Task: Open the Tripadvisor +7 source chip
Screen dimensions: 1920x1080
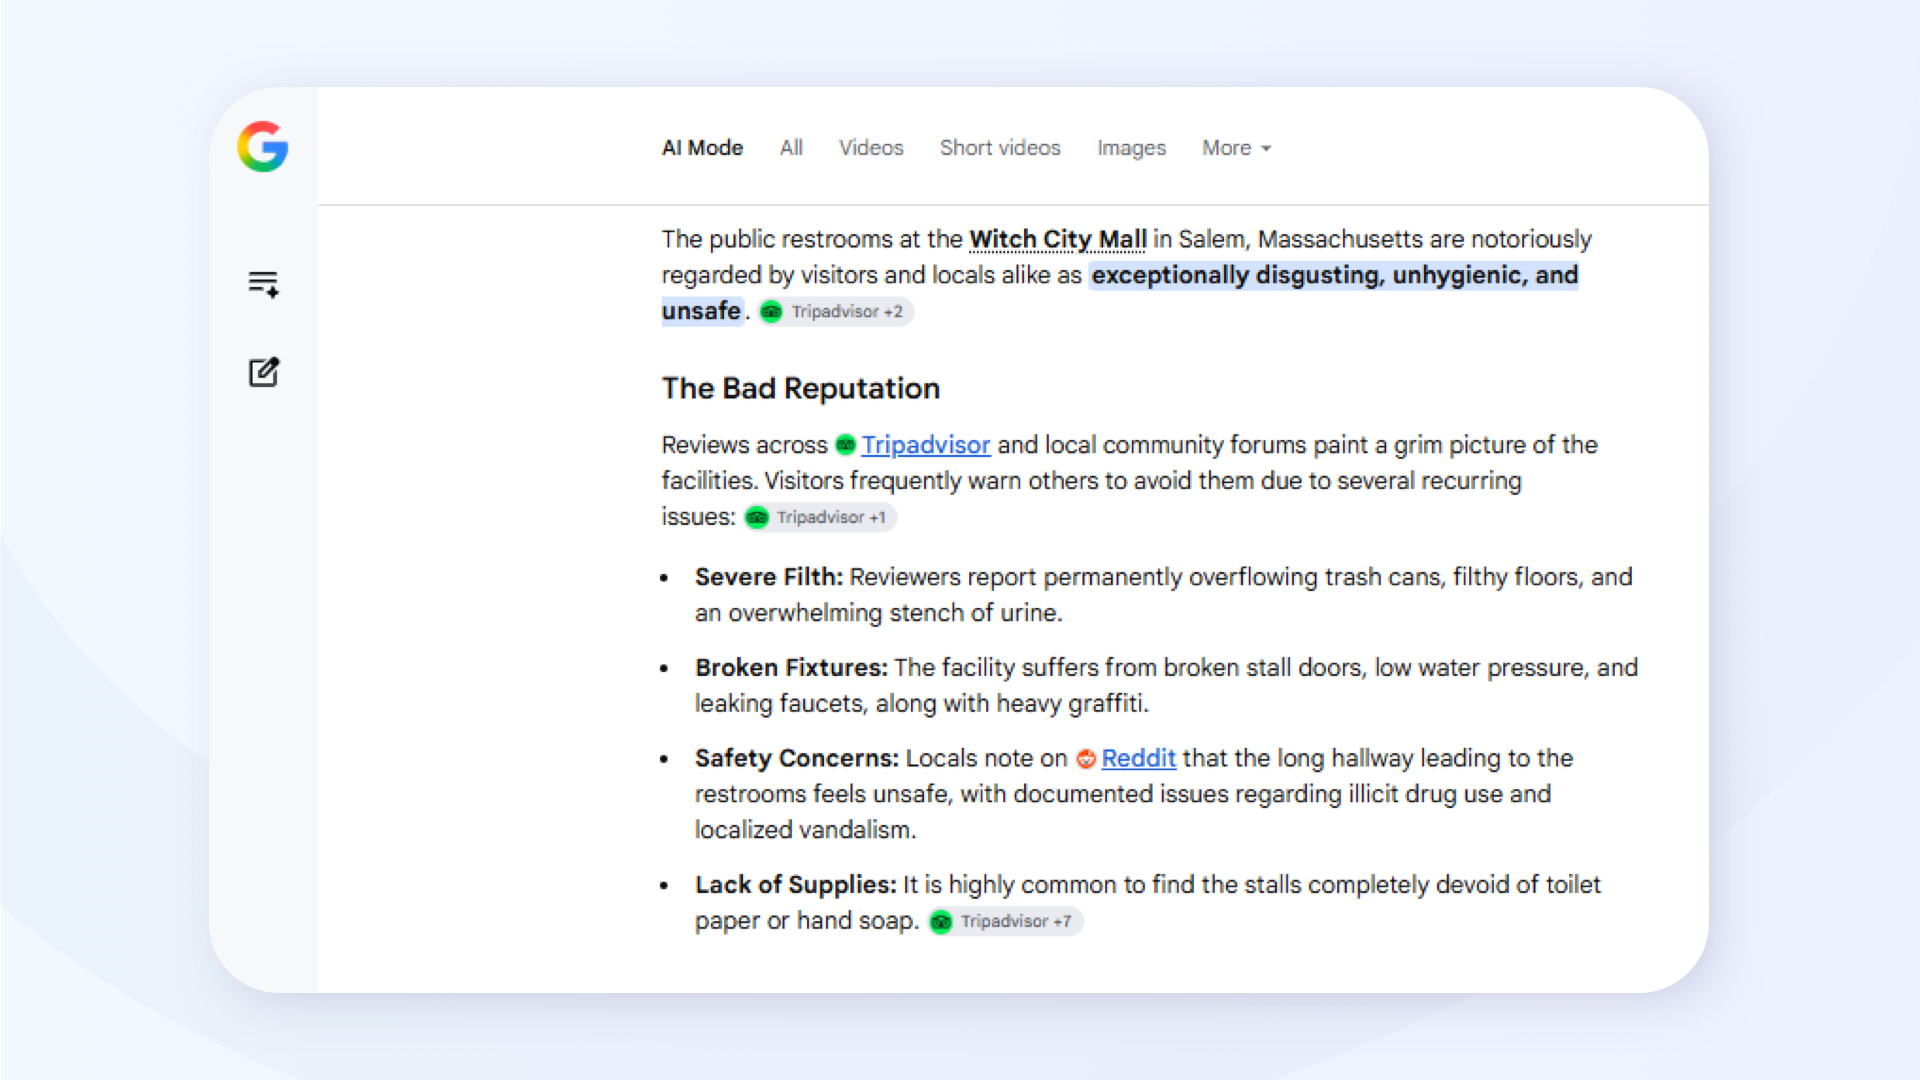Action: pos(1005,922)
